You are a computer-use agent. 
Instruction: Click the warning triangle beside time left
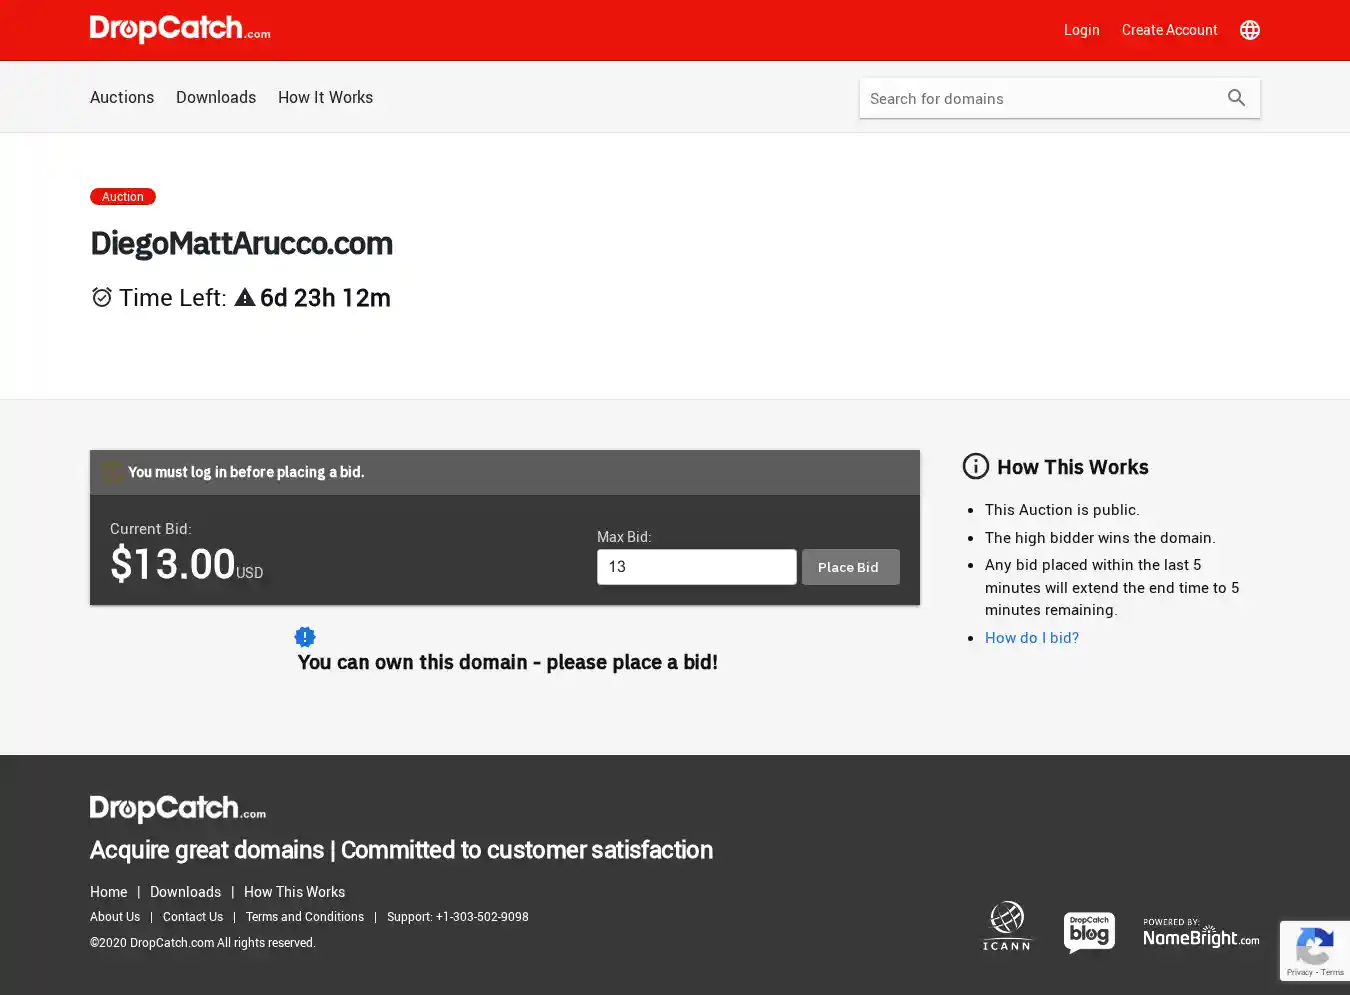tap(245, 298)
